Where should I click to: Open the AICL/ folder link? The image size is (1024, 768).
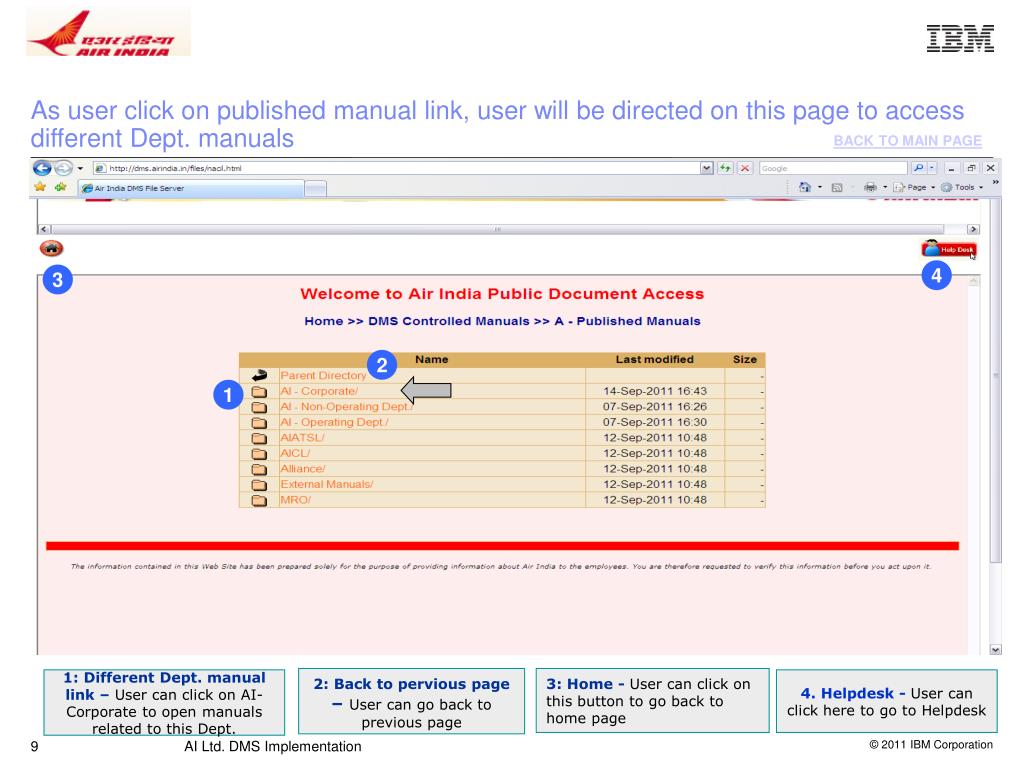(x=295, y=453)
